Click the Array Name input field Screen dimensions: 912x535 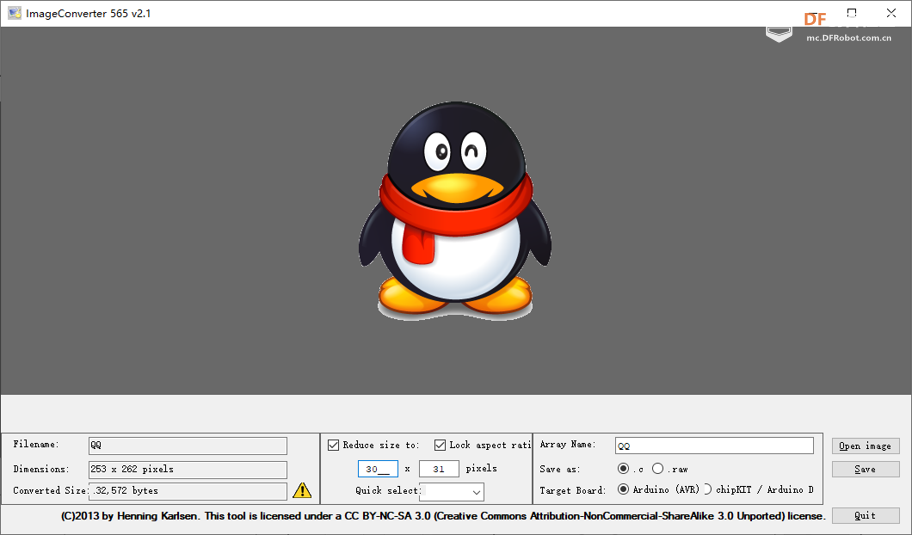point(714,446)
